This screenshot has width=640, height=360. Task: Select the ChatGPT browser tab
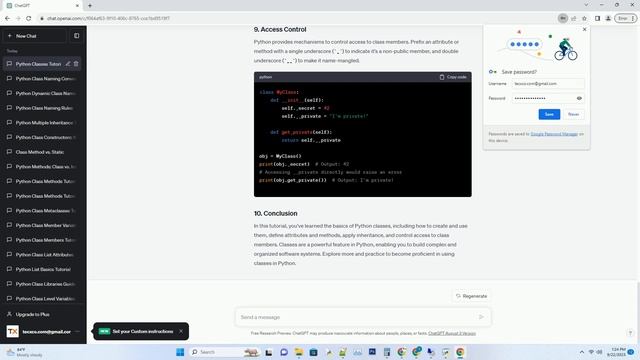click(41, 6)
